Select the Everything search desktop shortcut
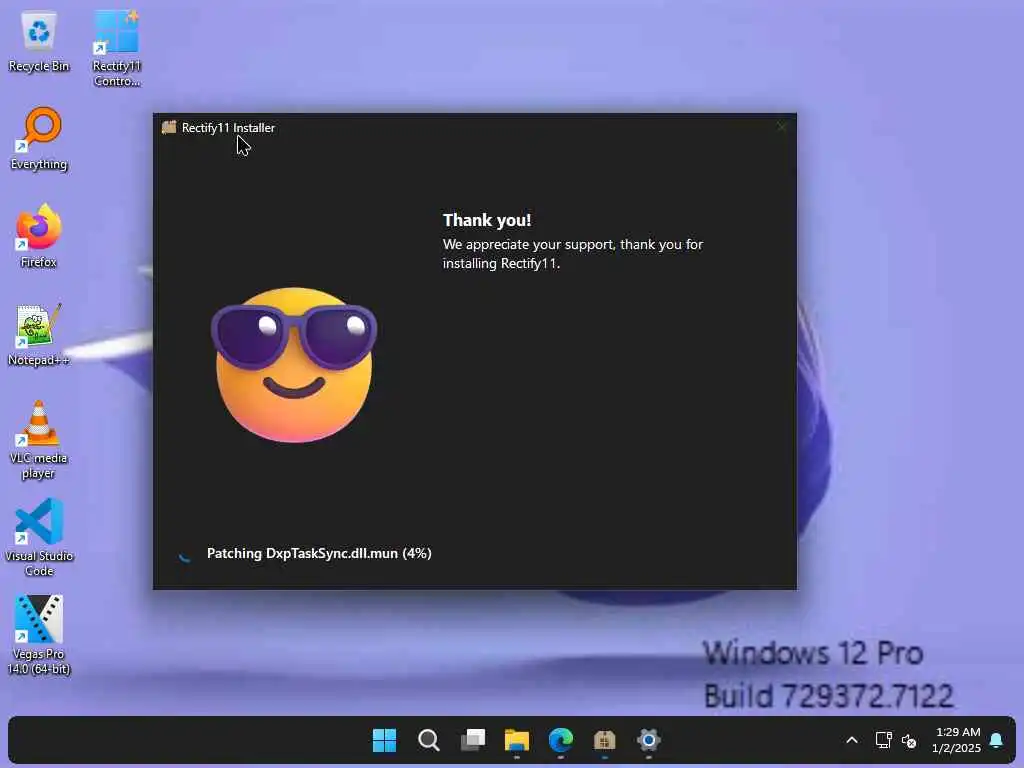 pyautogui.click(x=39, y=139)
